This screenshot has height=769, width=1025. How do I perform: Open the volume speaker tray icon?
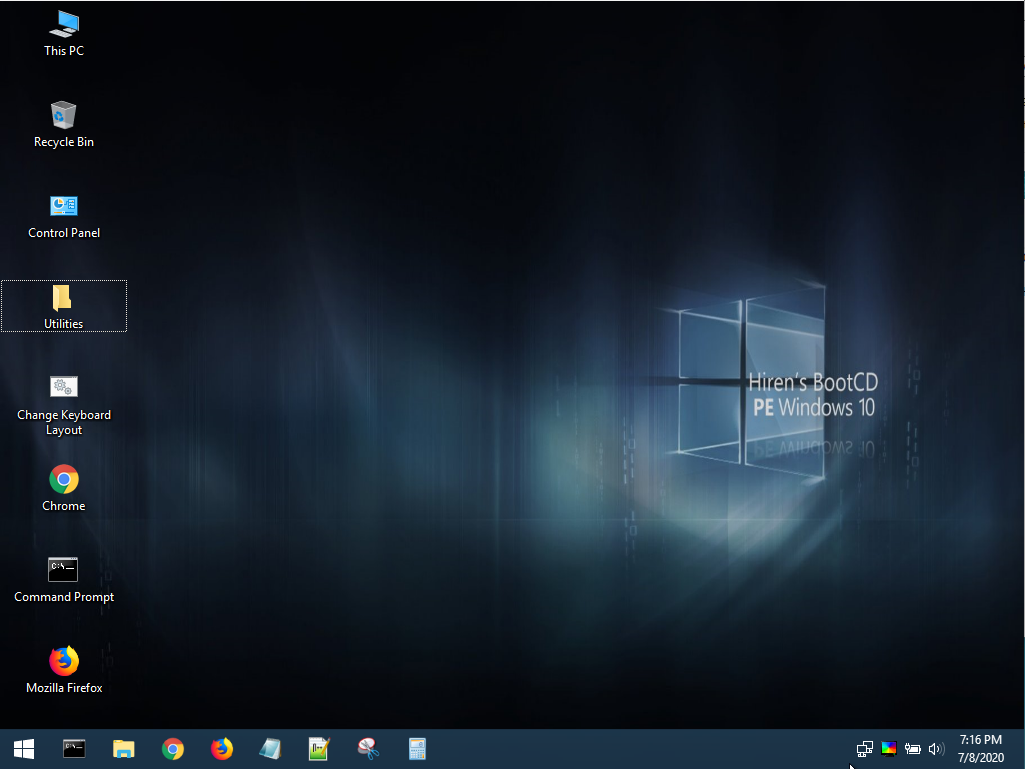936,749
